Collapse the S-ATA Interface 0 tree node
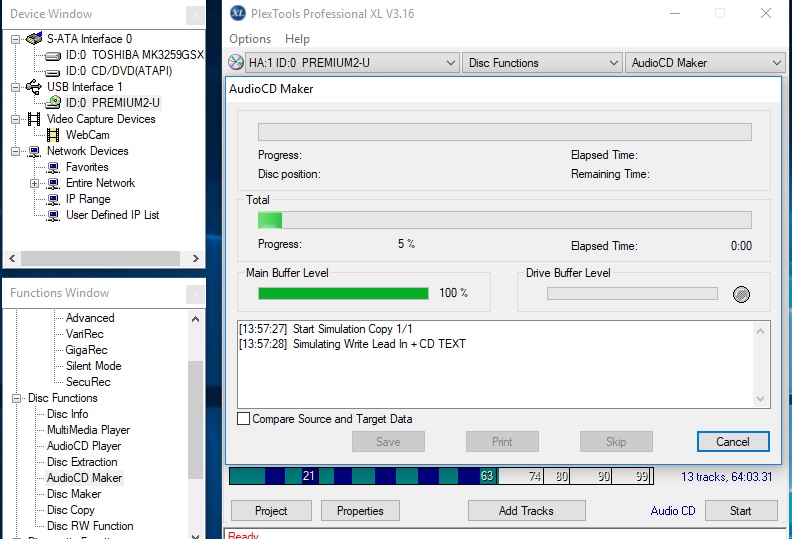The image size is (792, 539). [x=16, y=39]
